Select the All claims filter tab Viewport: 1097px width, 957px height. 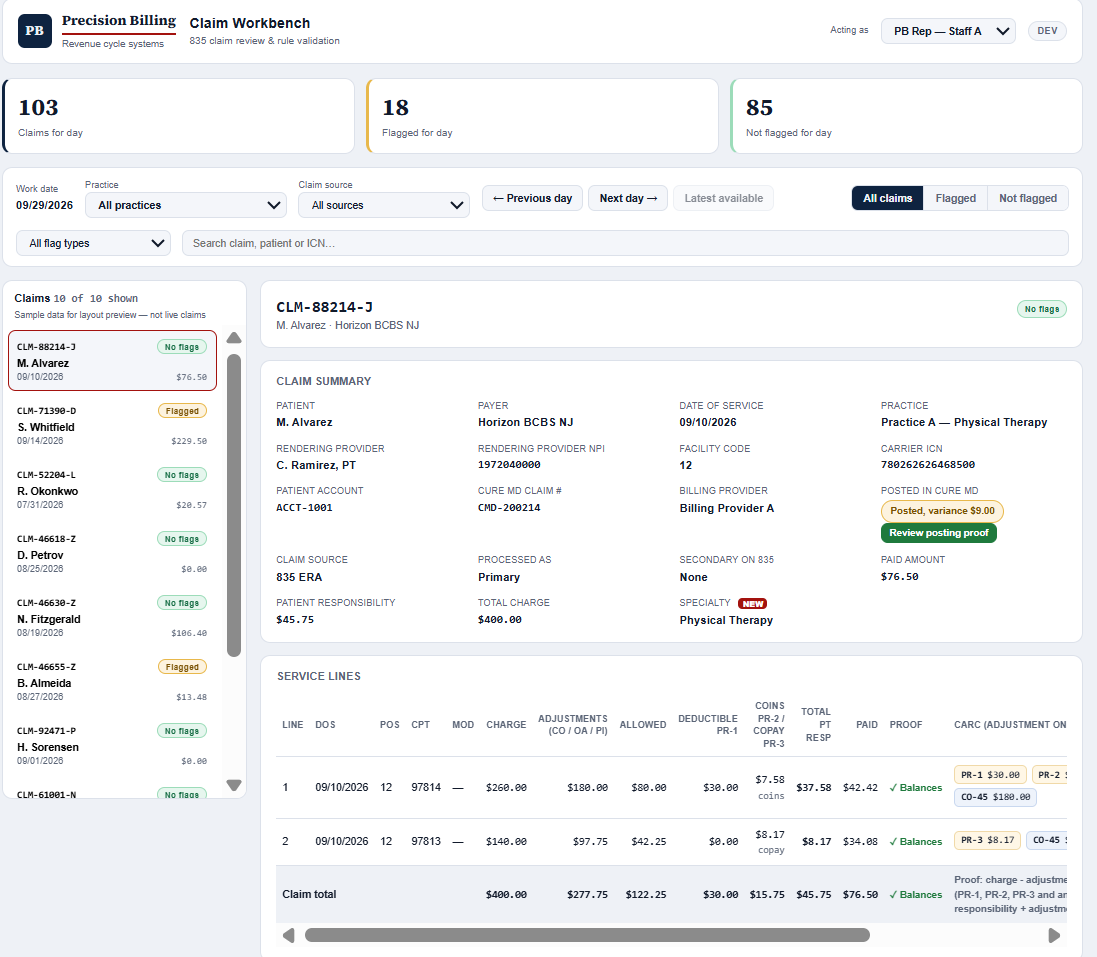pos(887,198)
